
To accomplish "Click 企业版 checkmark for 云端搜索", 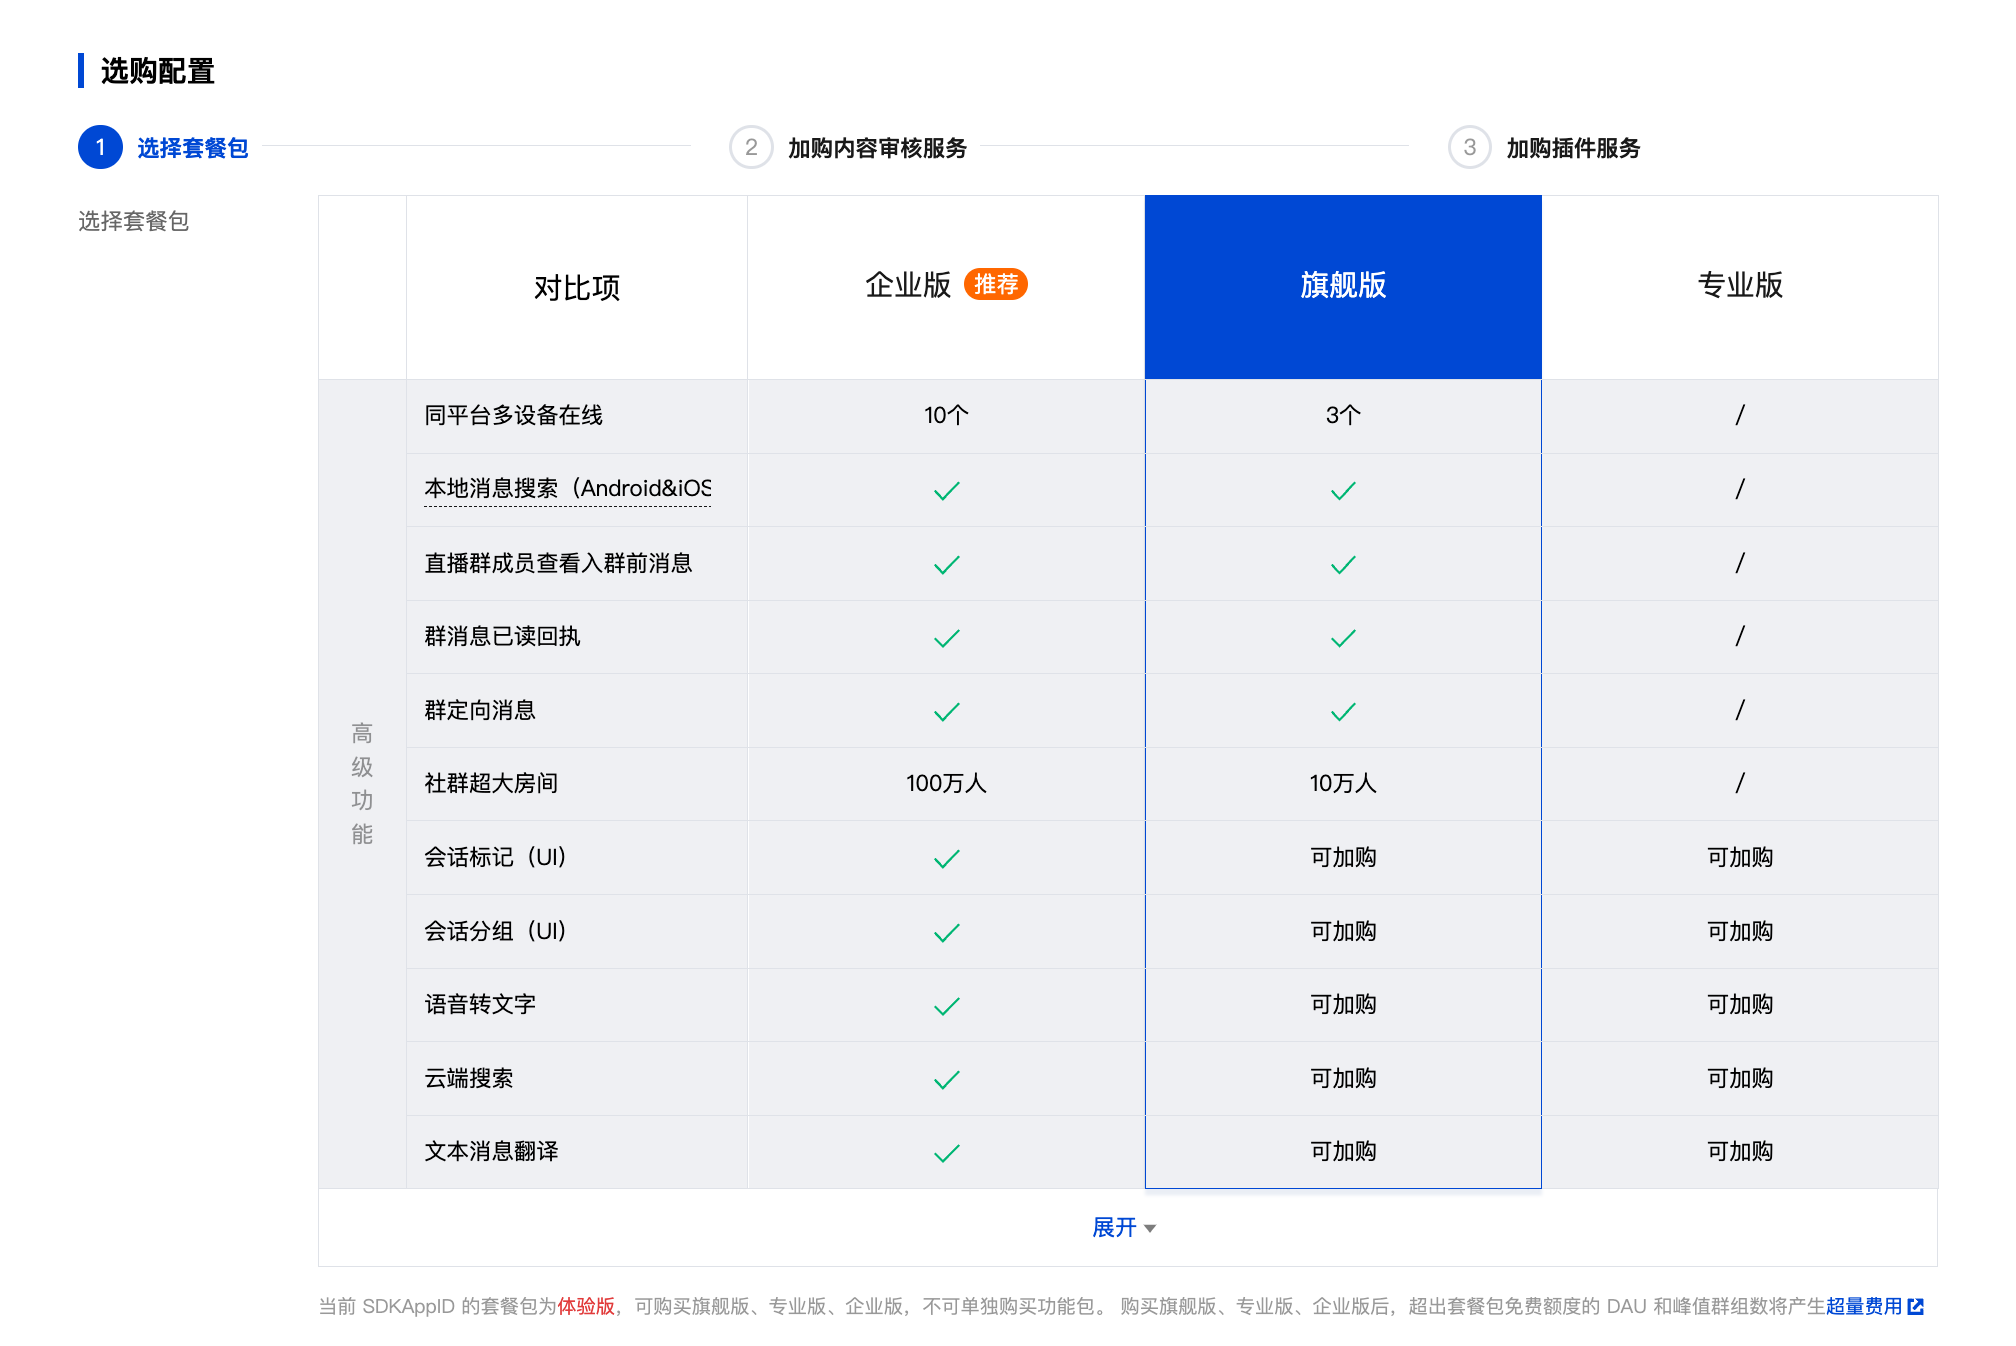I will click(946, 1079).
